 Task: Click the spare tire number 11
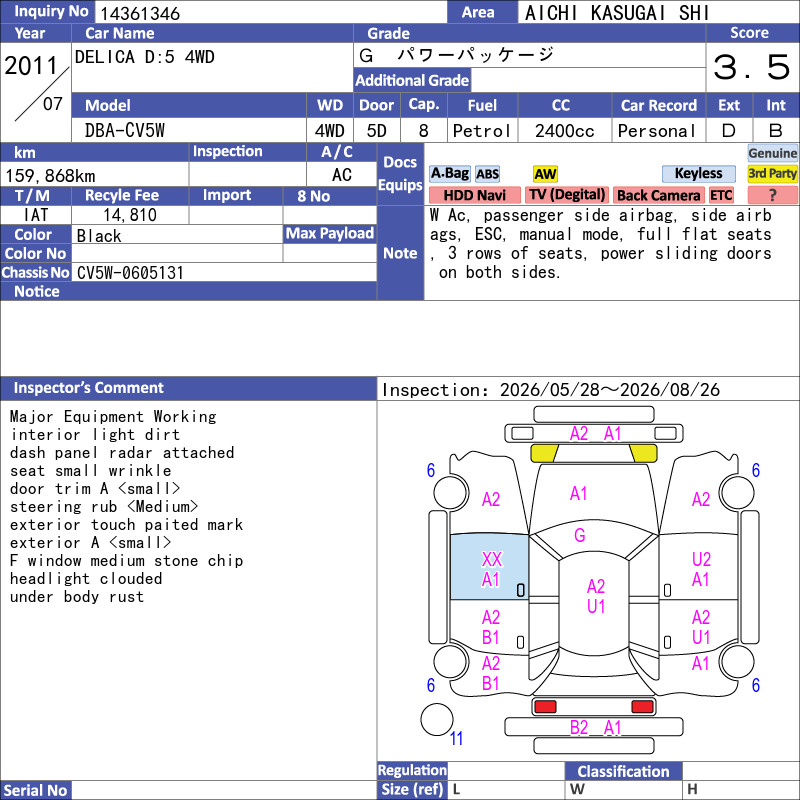[456, 738]
